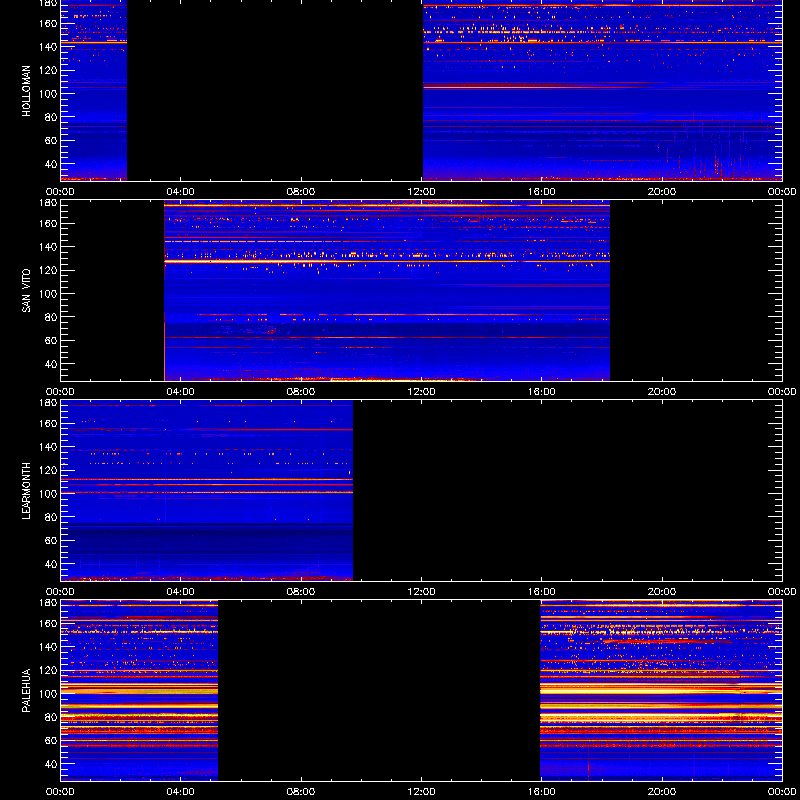Select the 120 tick on Palehua axis

tap(49, 670)
